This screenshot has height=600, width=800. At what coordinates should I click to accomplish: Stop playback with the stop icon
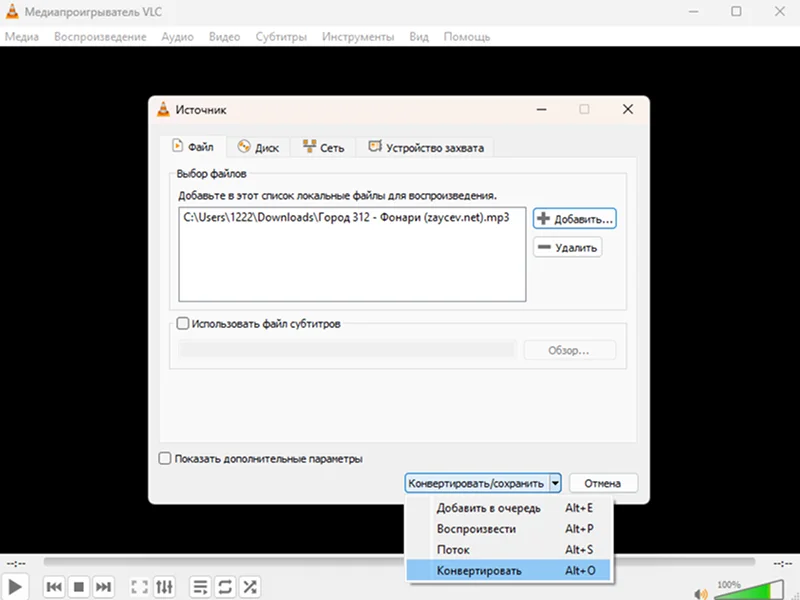79,587
